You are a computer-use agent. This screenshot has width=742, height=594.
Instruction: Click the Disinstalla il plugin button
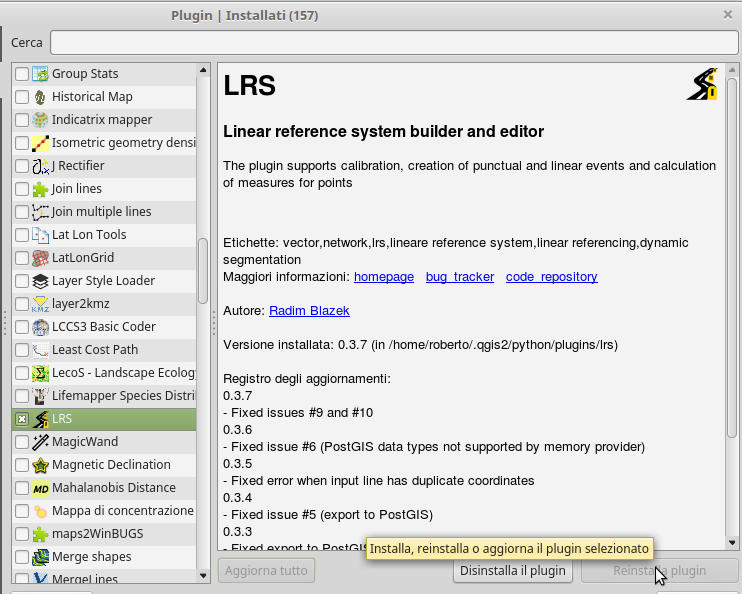[x=513, y=571]
